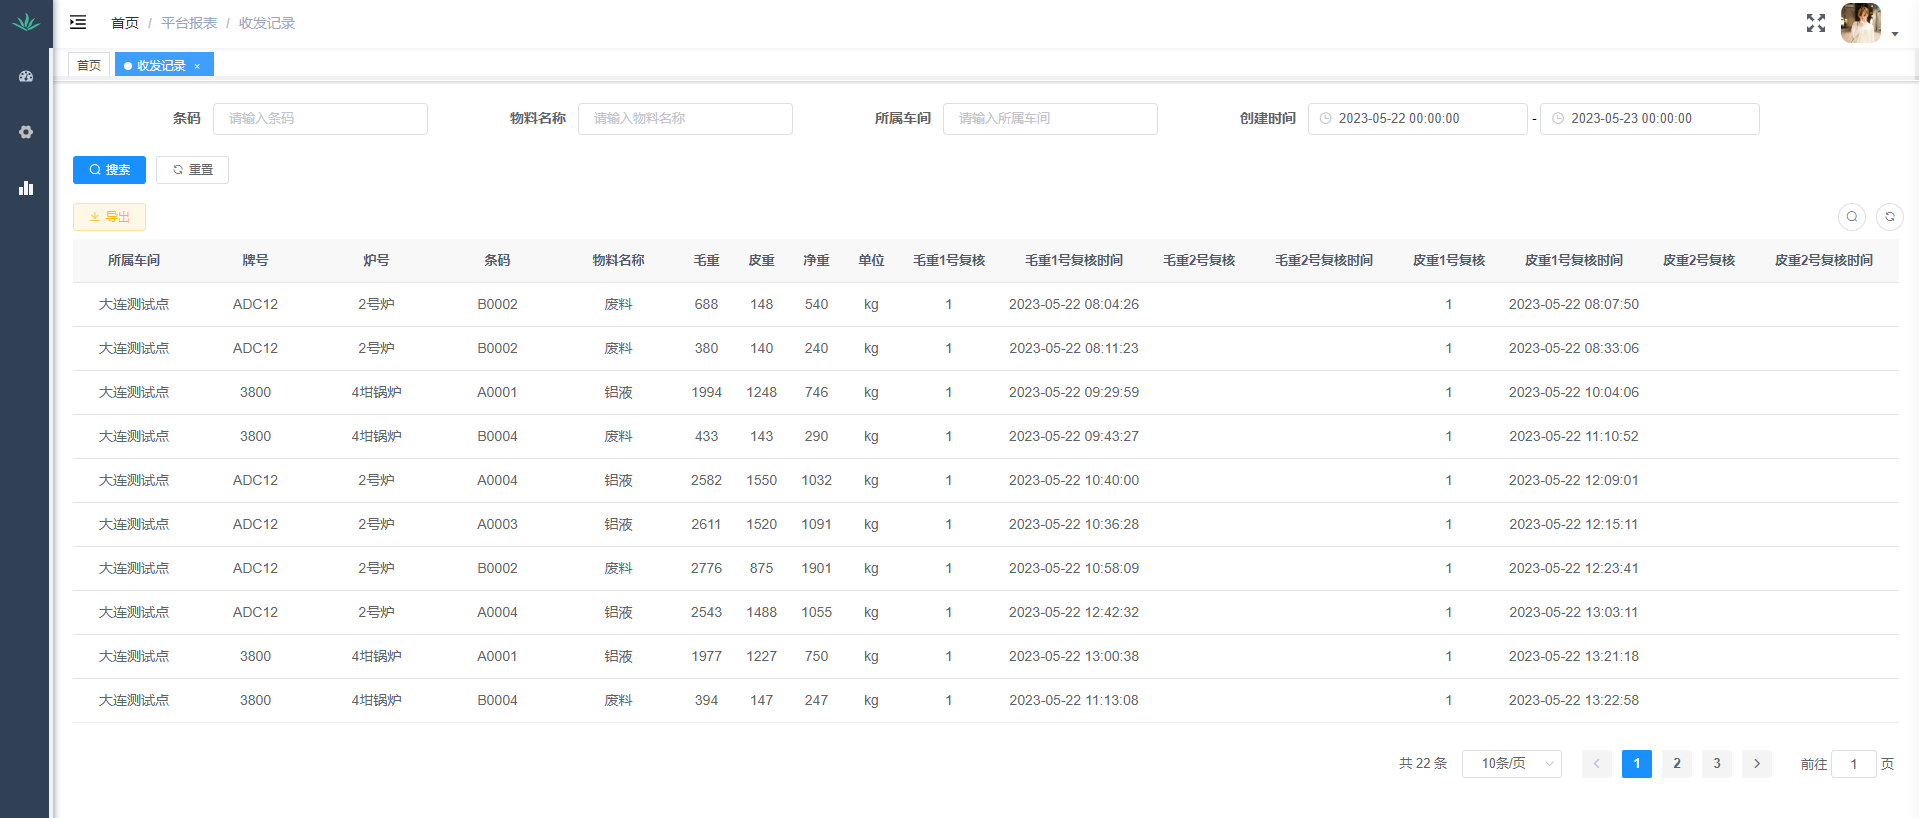Open the settings gear sidebar icon
This screenshot has width=1919, height=818.
(x=26, y=132)
